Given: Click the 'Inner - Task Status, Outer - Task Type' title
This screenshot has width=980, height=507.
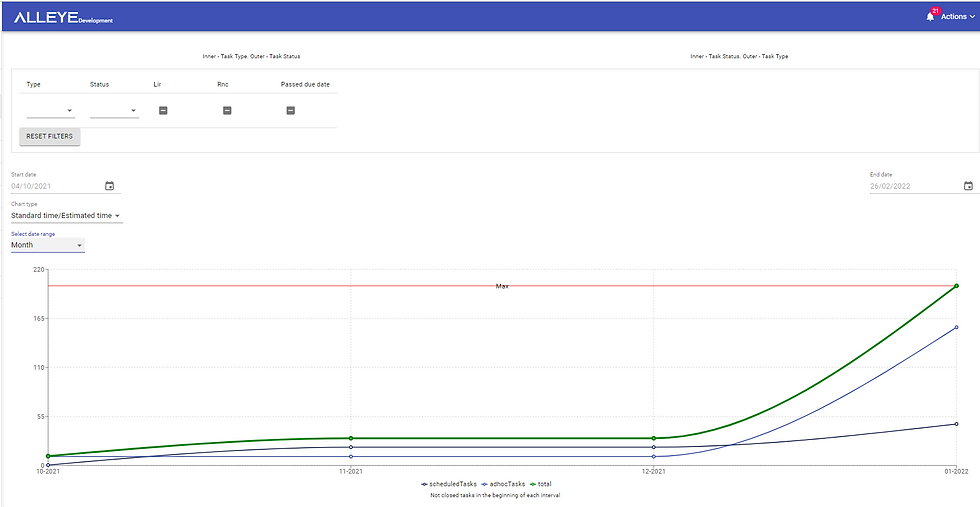Looking at the screenshot, I should 739,56.
